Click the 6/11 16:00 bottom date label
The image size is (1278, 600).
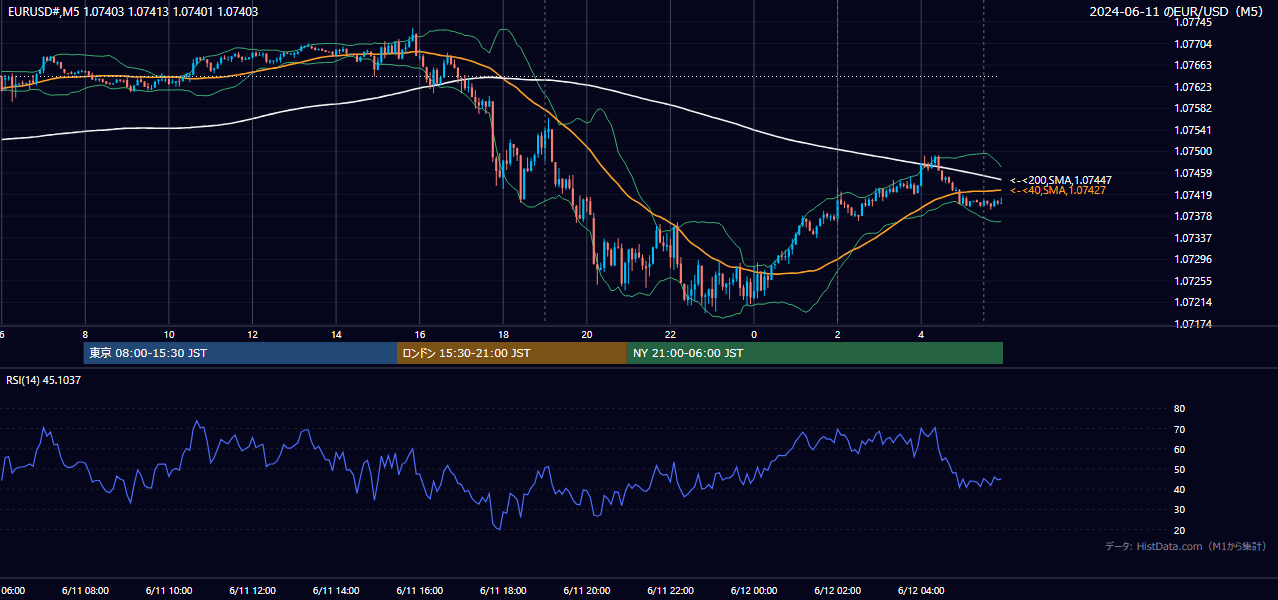[420, 590]
